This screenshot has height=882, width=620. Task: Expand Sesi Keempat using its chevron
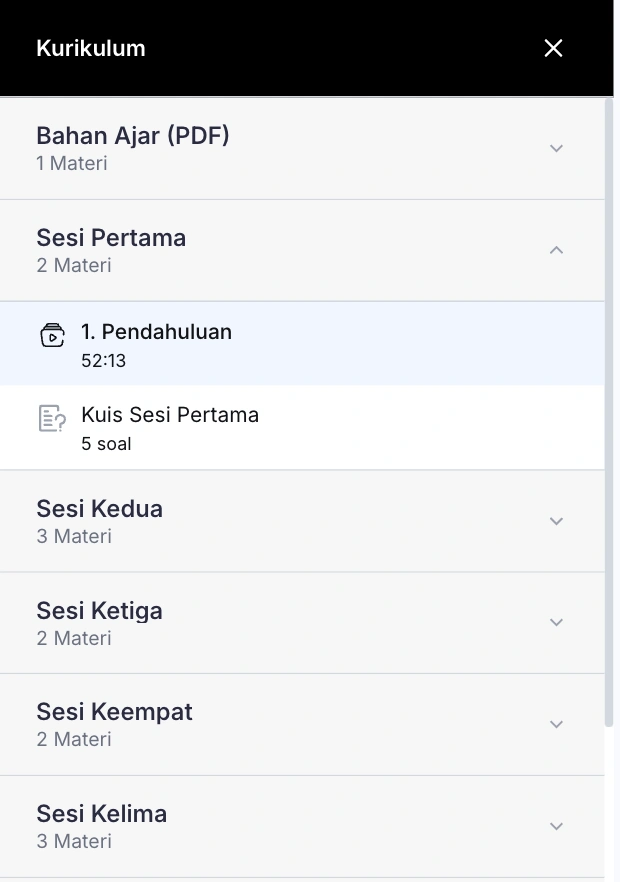[556, 723]
